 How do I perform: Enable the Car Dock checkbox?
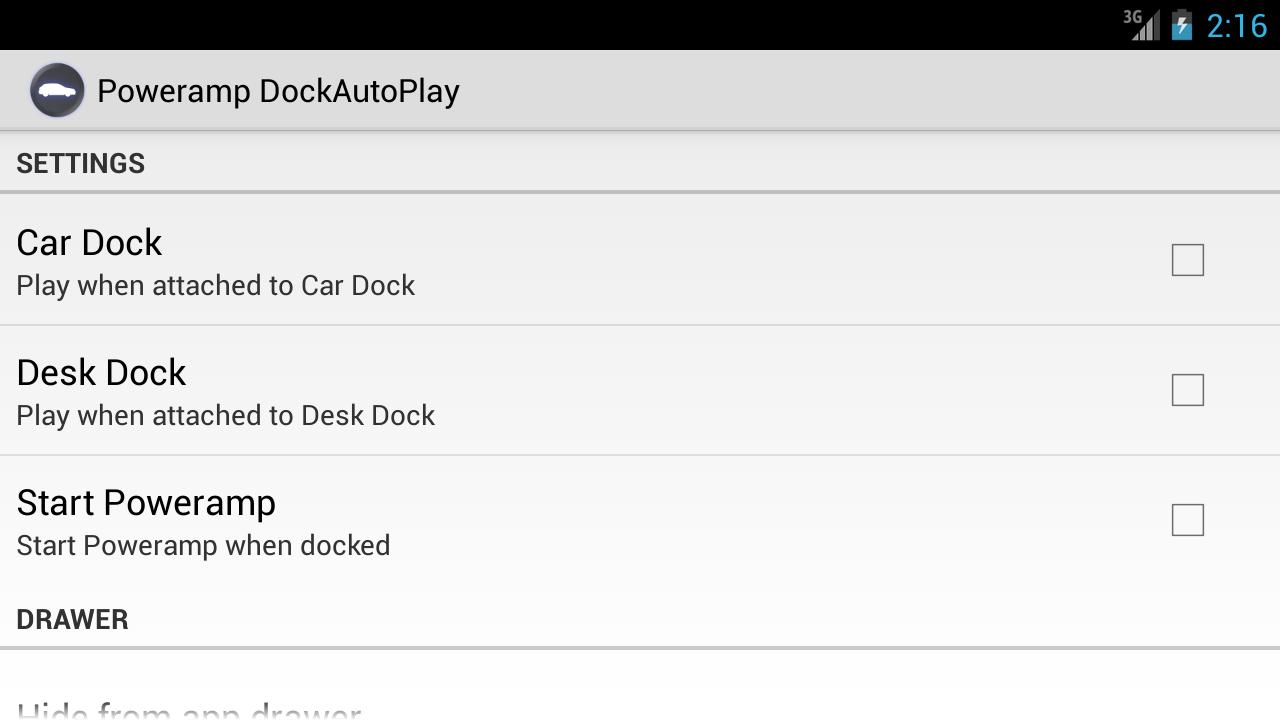pyautogui.click(x=1187, y=260)
